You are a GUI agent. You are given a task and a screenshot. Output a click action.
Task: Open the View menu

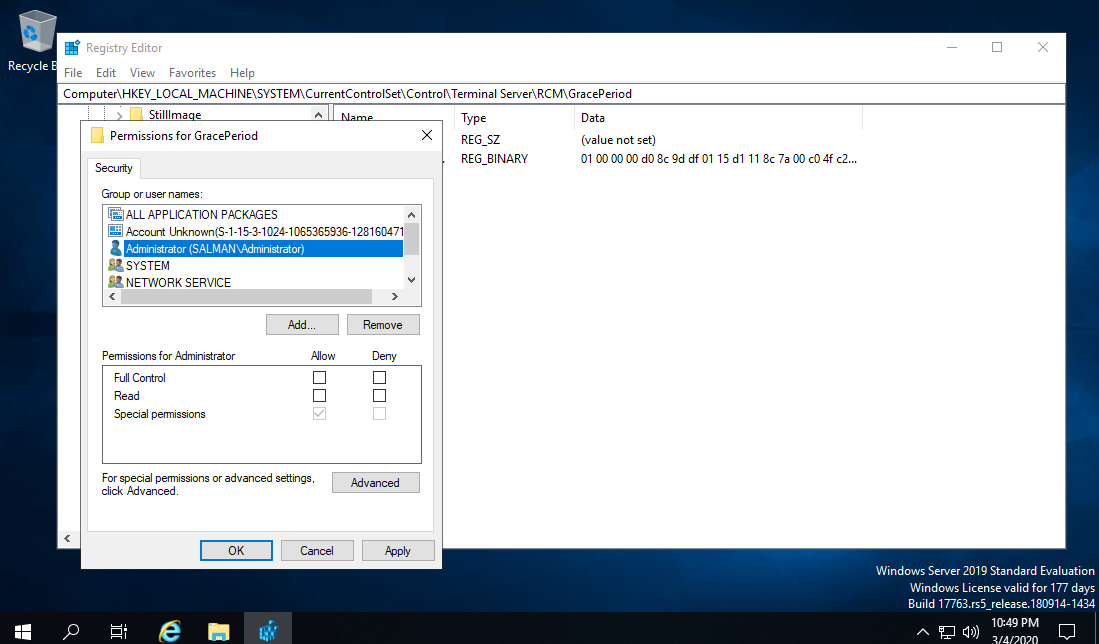[142, 73]
